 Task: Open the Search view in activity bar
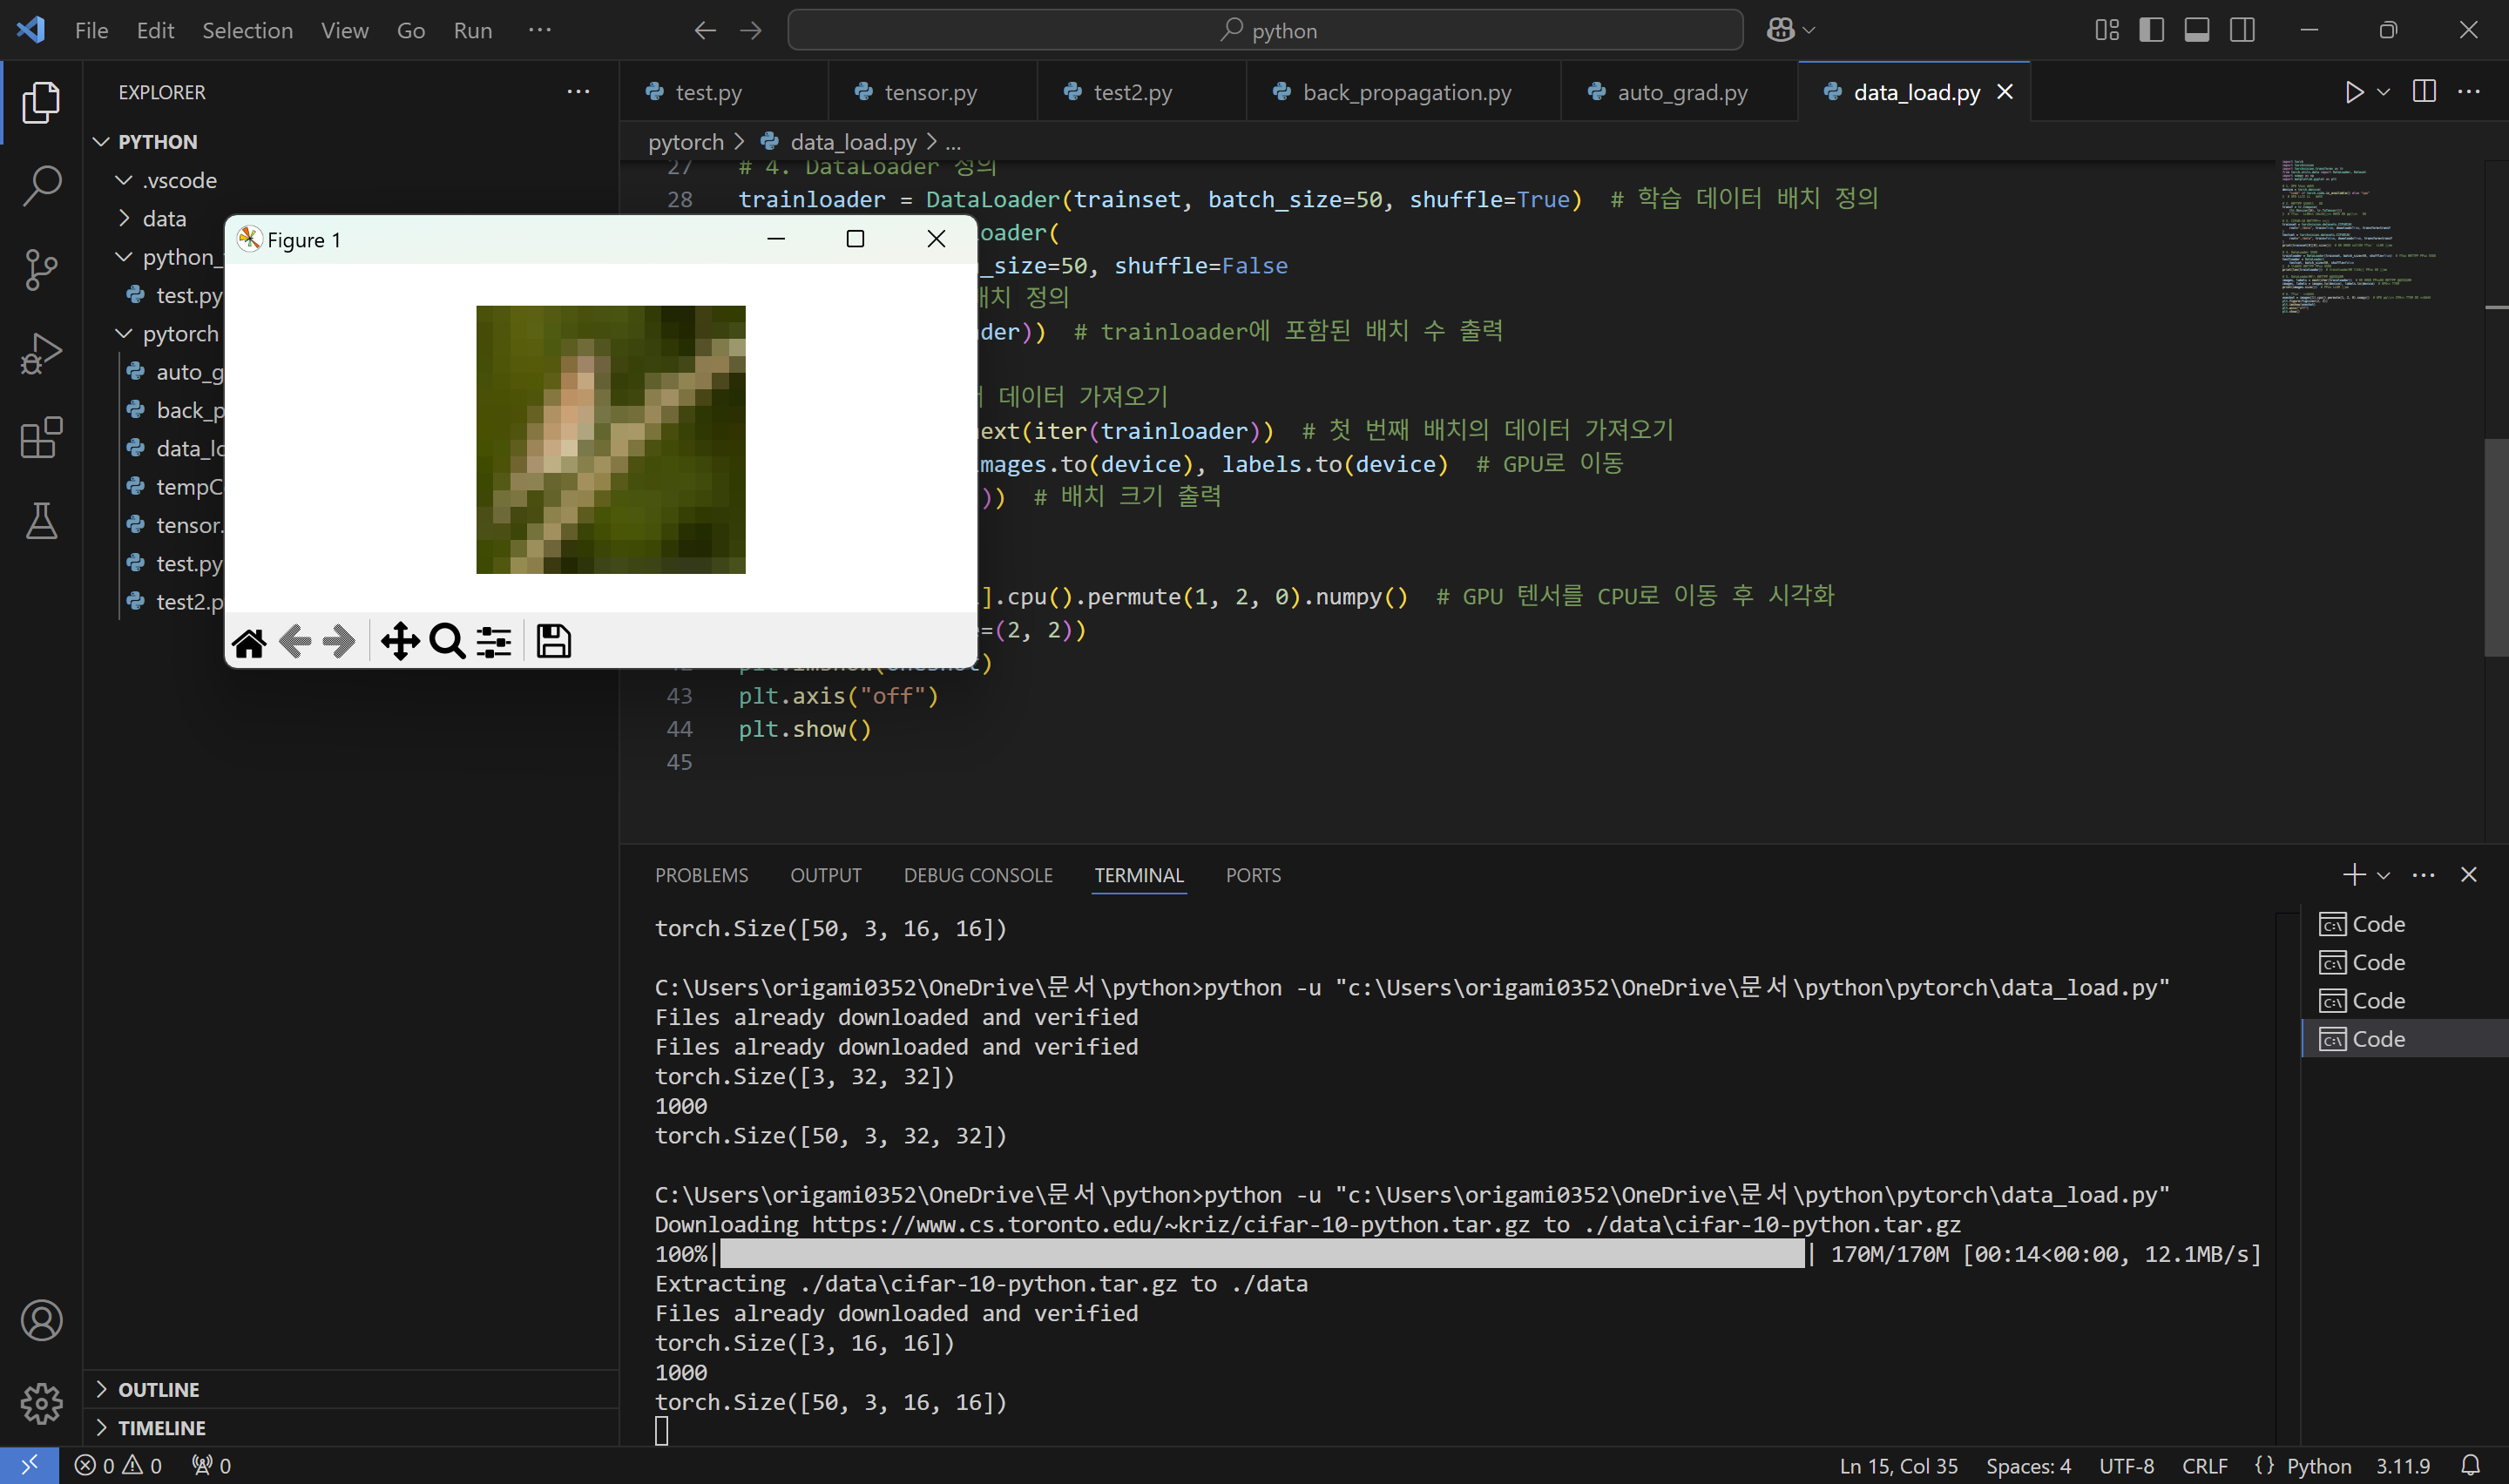[x=41, y=185]
